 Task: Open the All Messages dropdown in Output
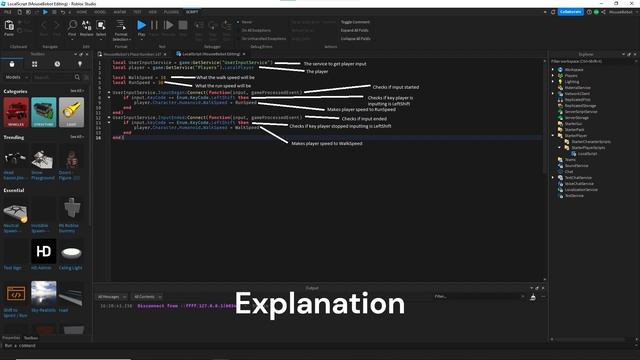pos(111,297)
